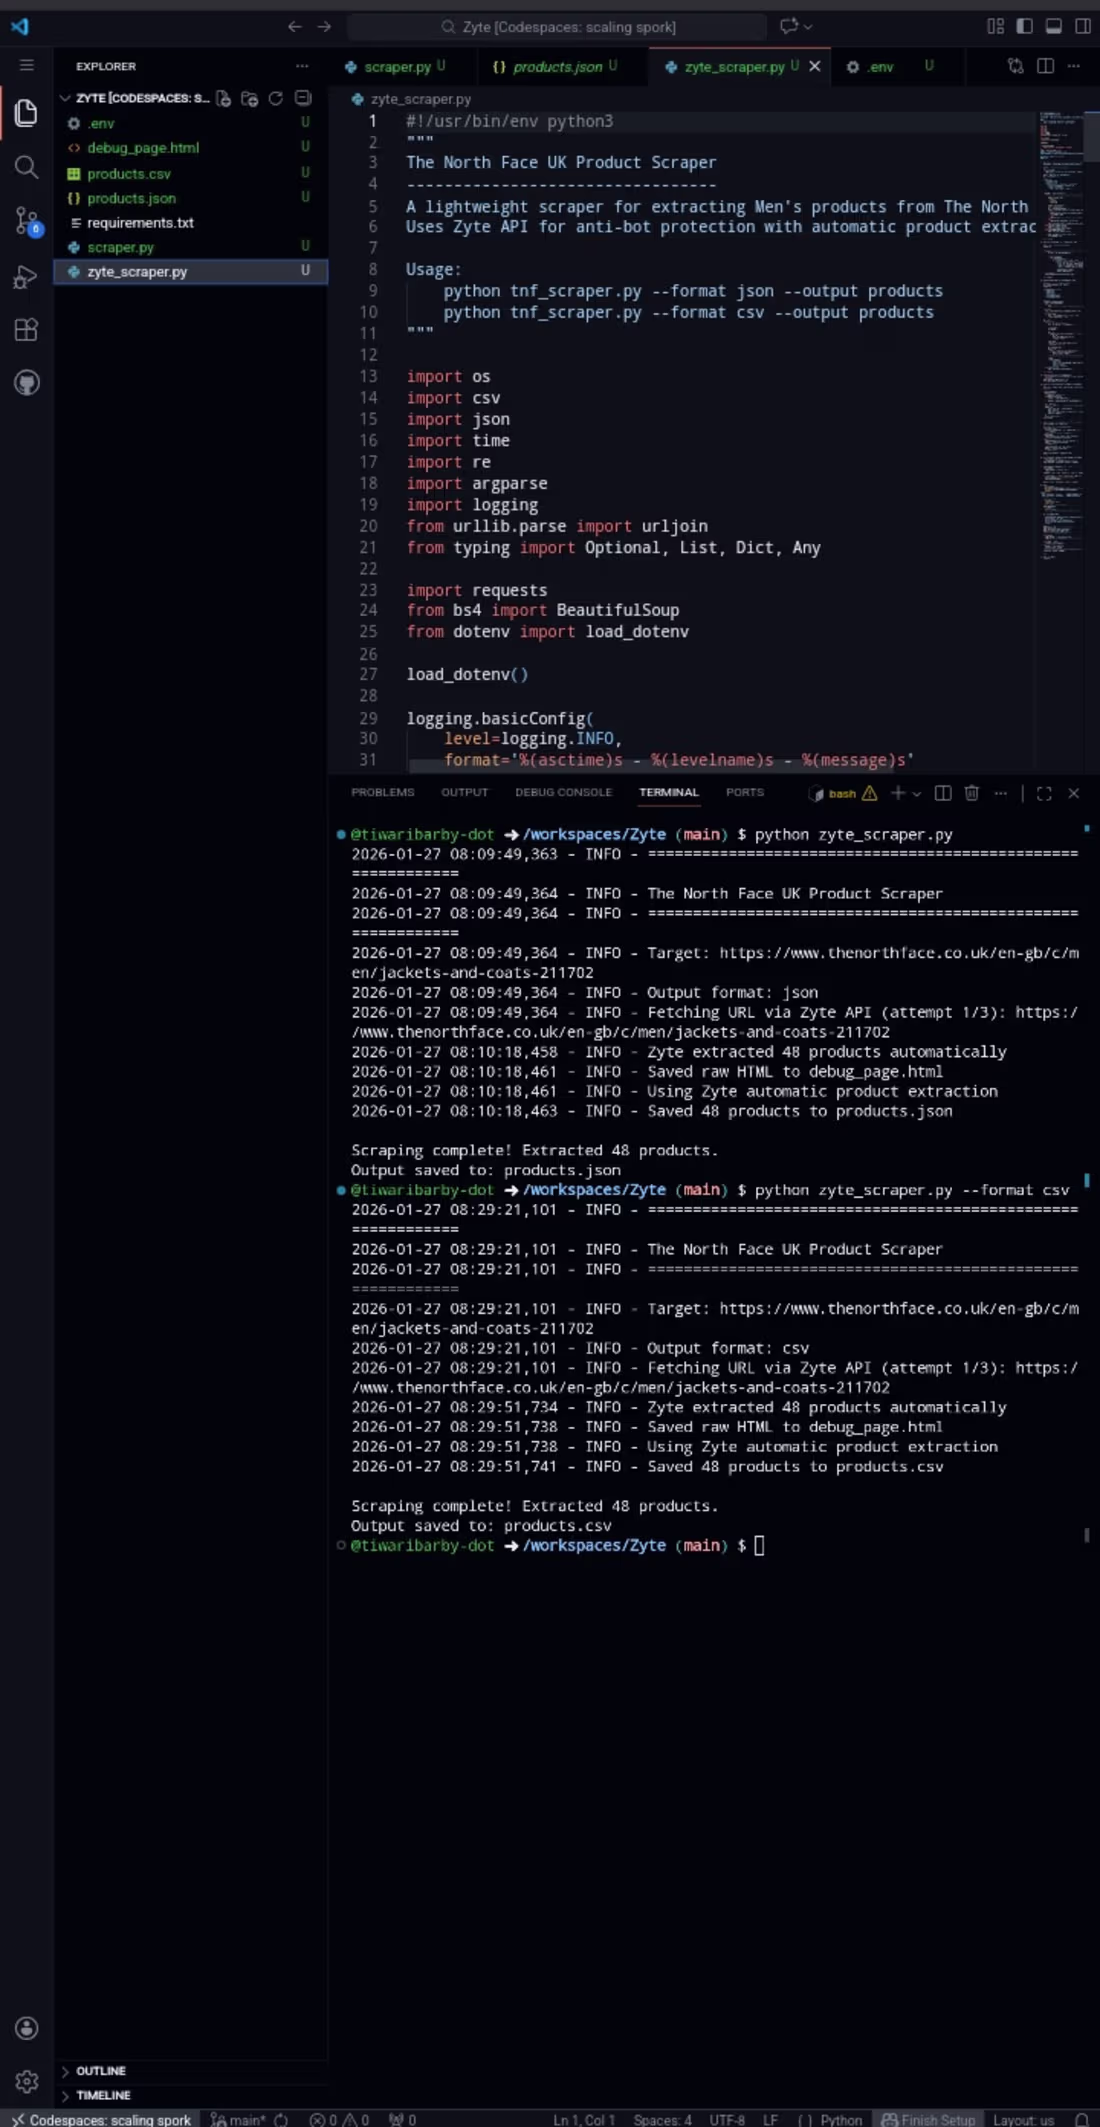Click the Finish Setup status item
Image resolution: width=1100 pixels, height=2127 pixels.
coord(927,2119)
